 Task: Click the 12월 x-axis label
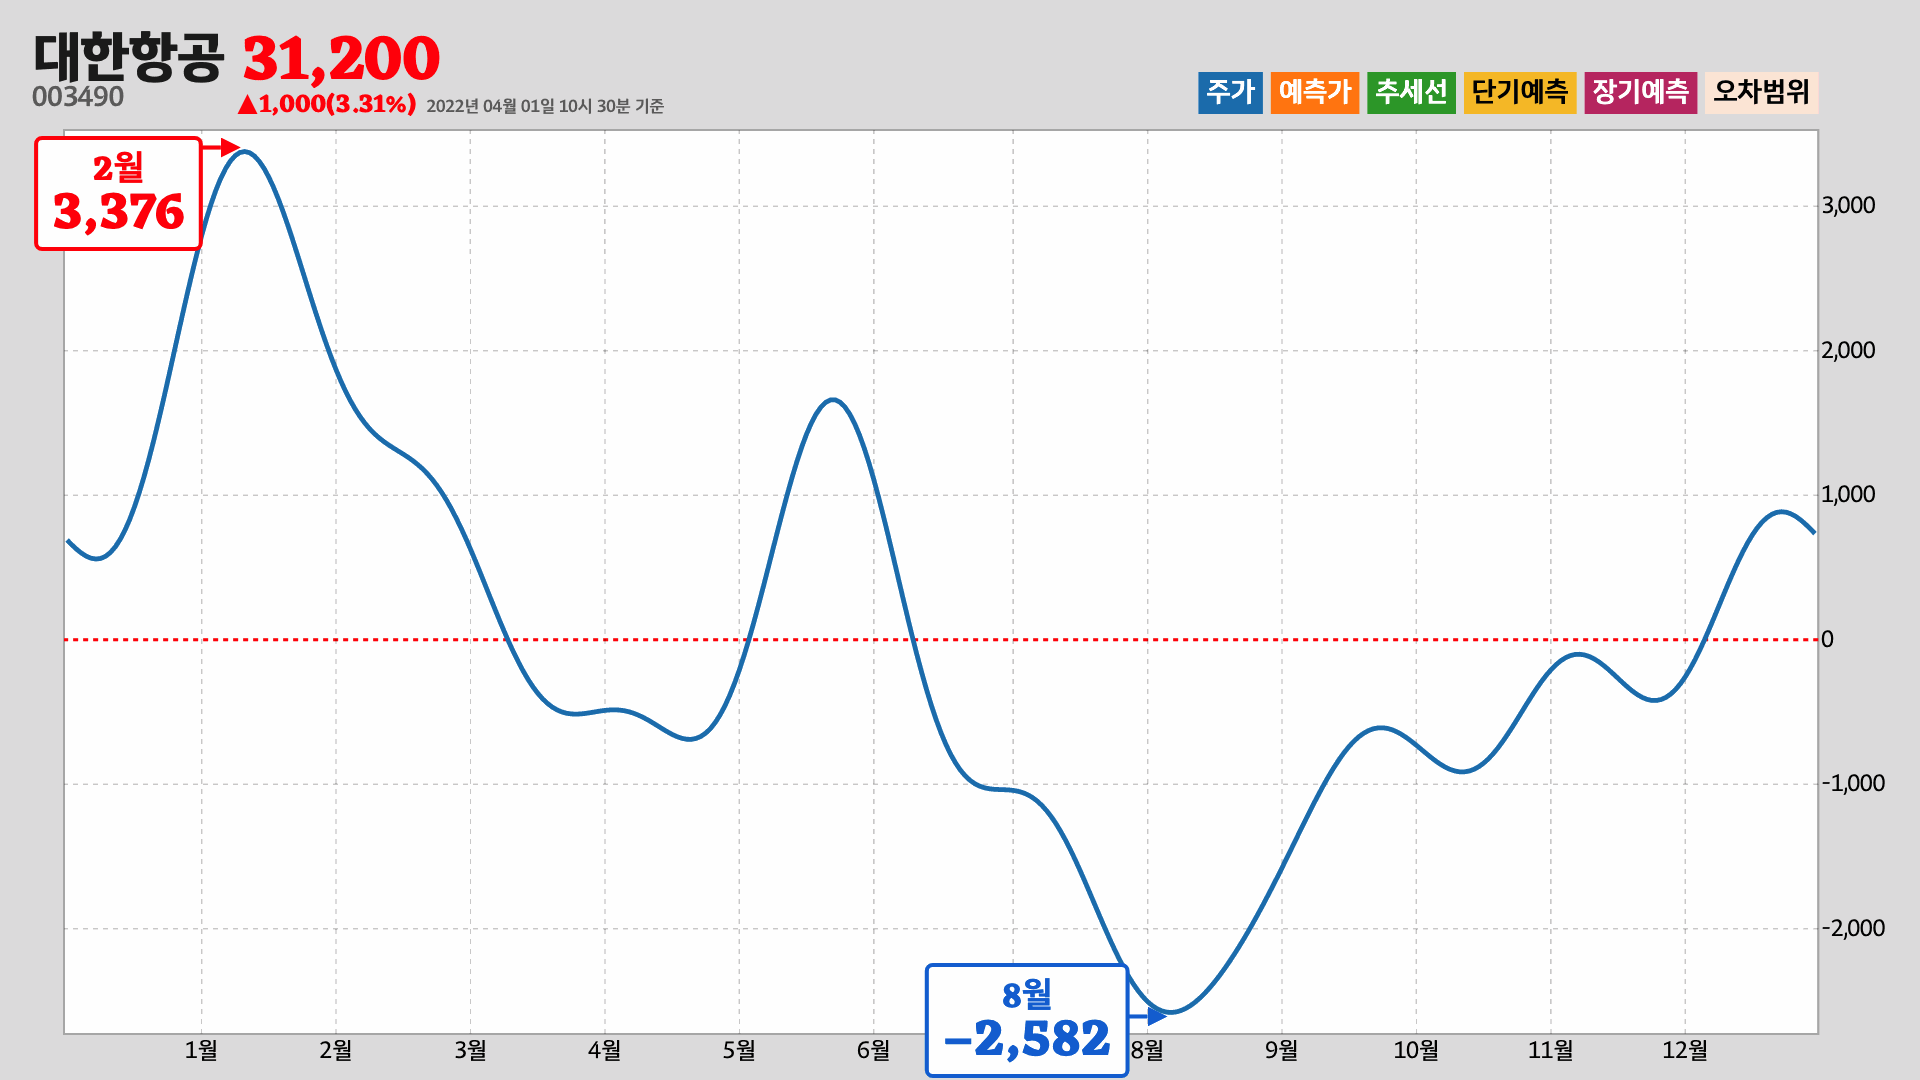point(1685,1050)
